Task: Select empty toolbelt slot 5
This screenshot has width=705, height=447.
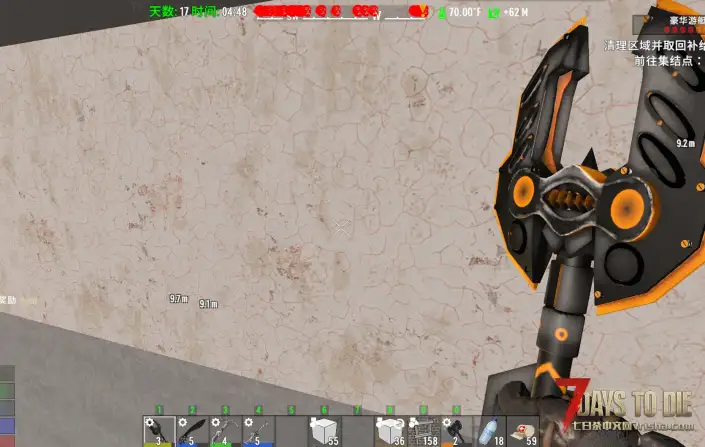Action: 291,431
